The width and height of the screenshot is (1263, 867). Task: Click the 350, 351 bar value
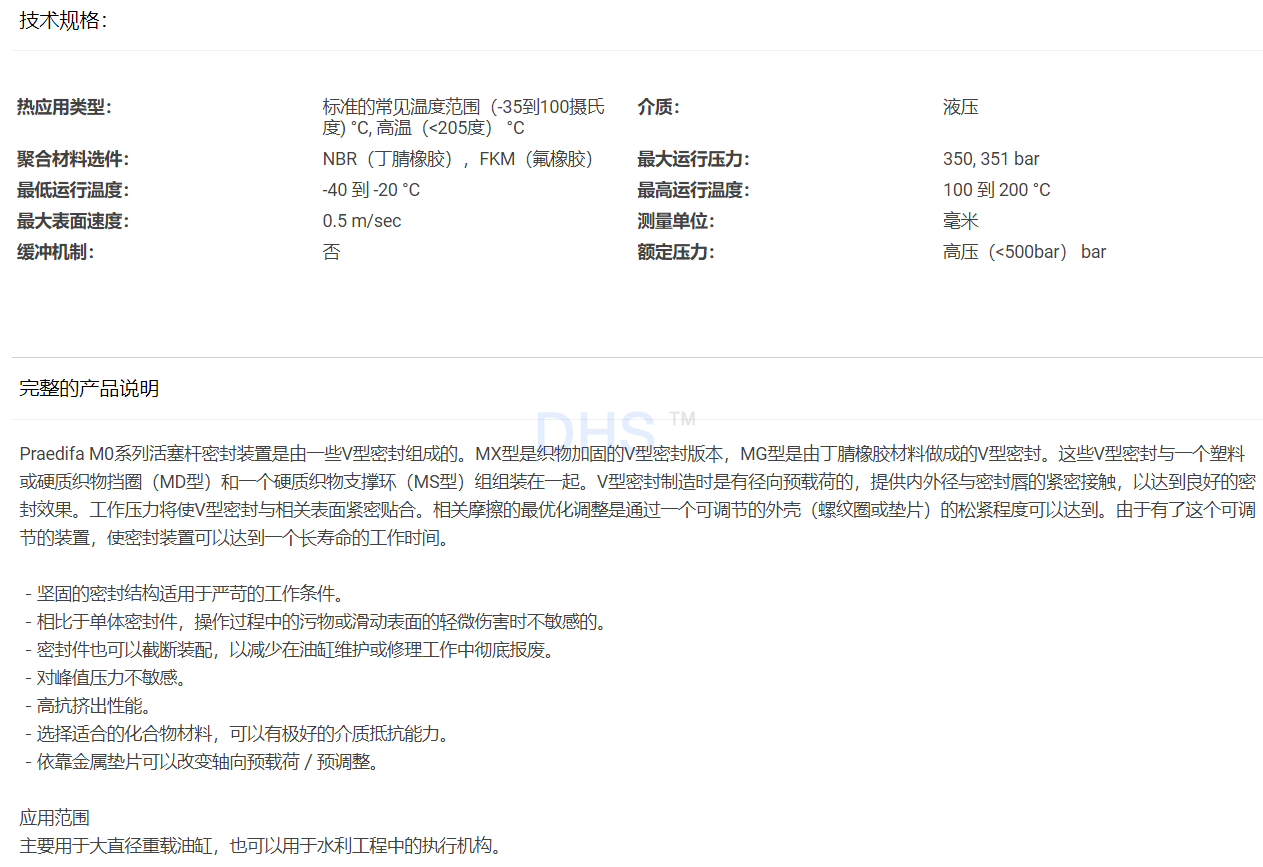click(x=991, y=159)
